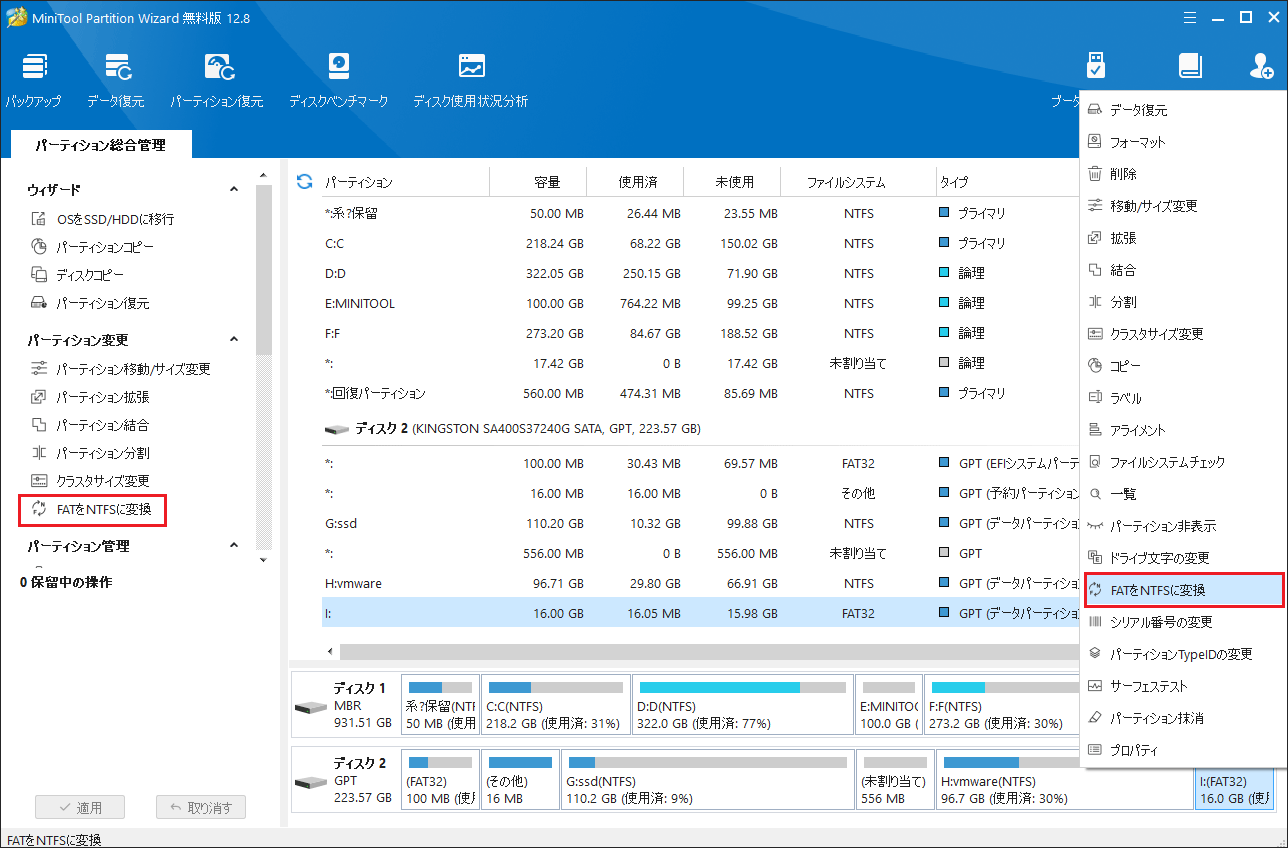
Task: Select the G:ssd partition row
Action: click(x=700, y=523)
